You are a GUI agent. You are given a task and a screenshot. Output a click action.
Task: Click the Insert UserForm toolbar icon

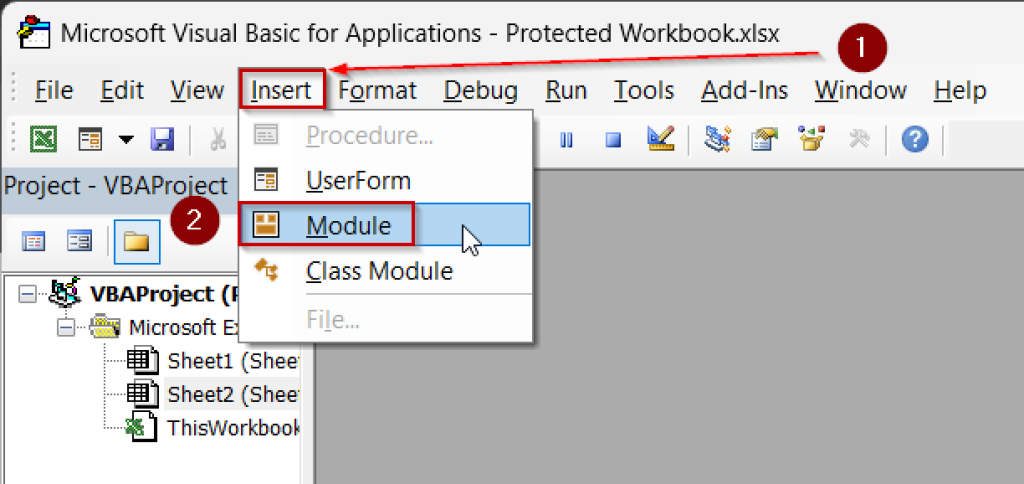click(91, 139)
